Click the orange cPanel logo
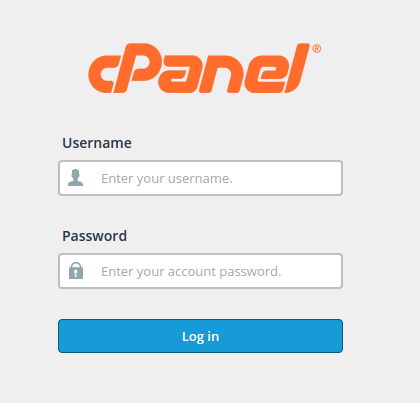This screenshot has width=420, height=403. 204,68
